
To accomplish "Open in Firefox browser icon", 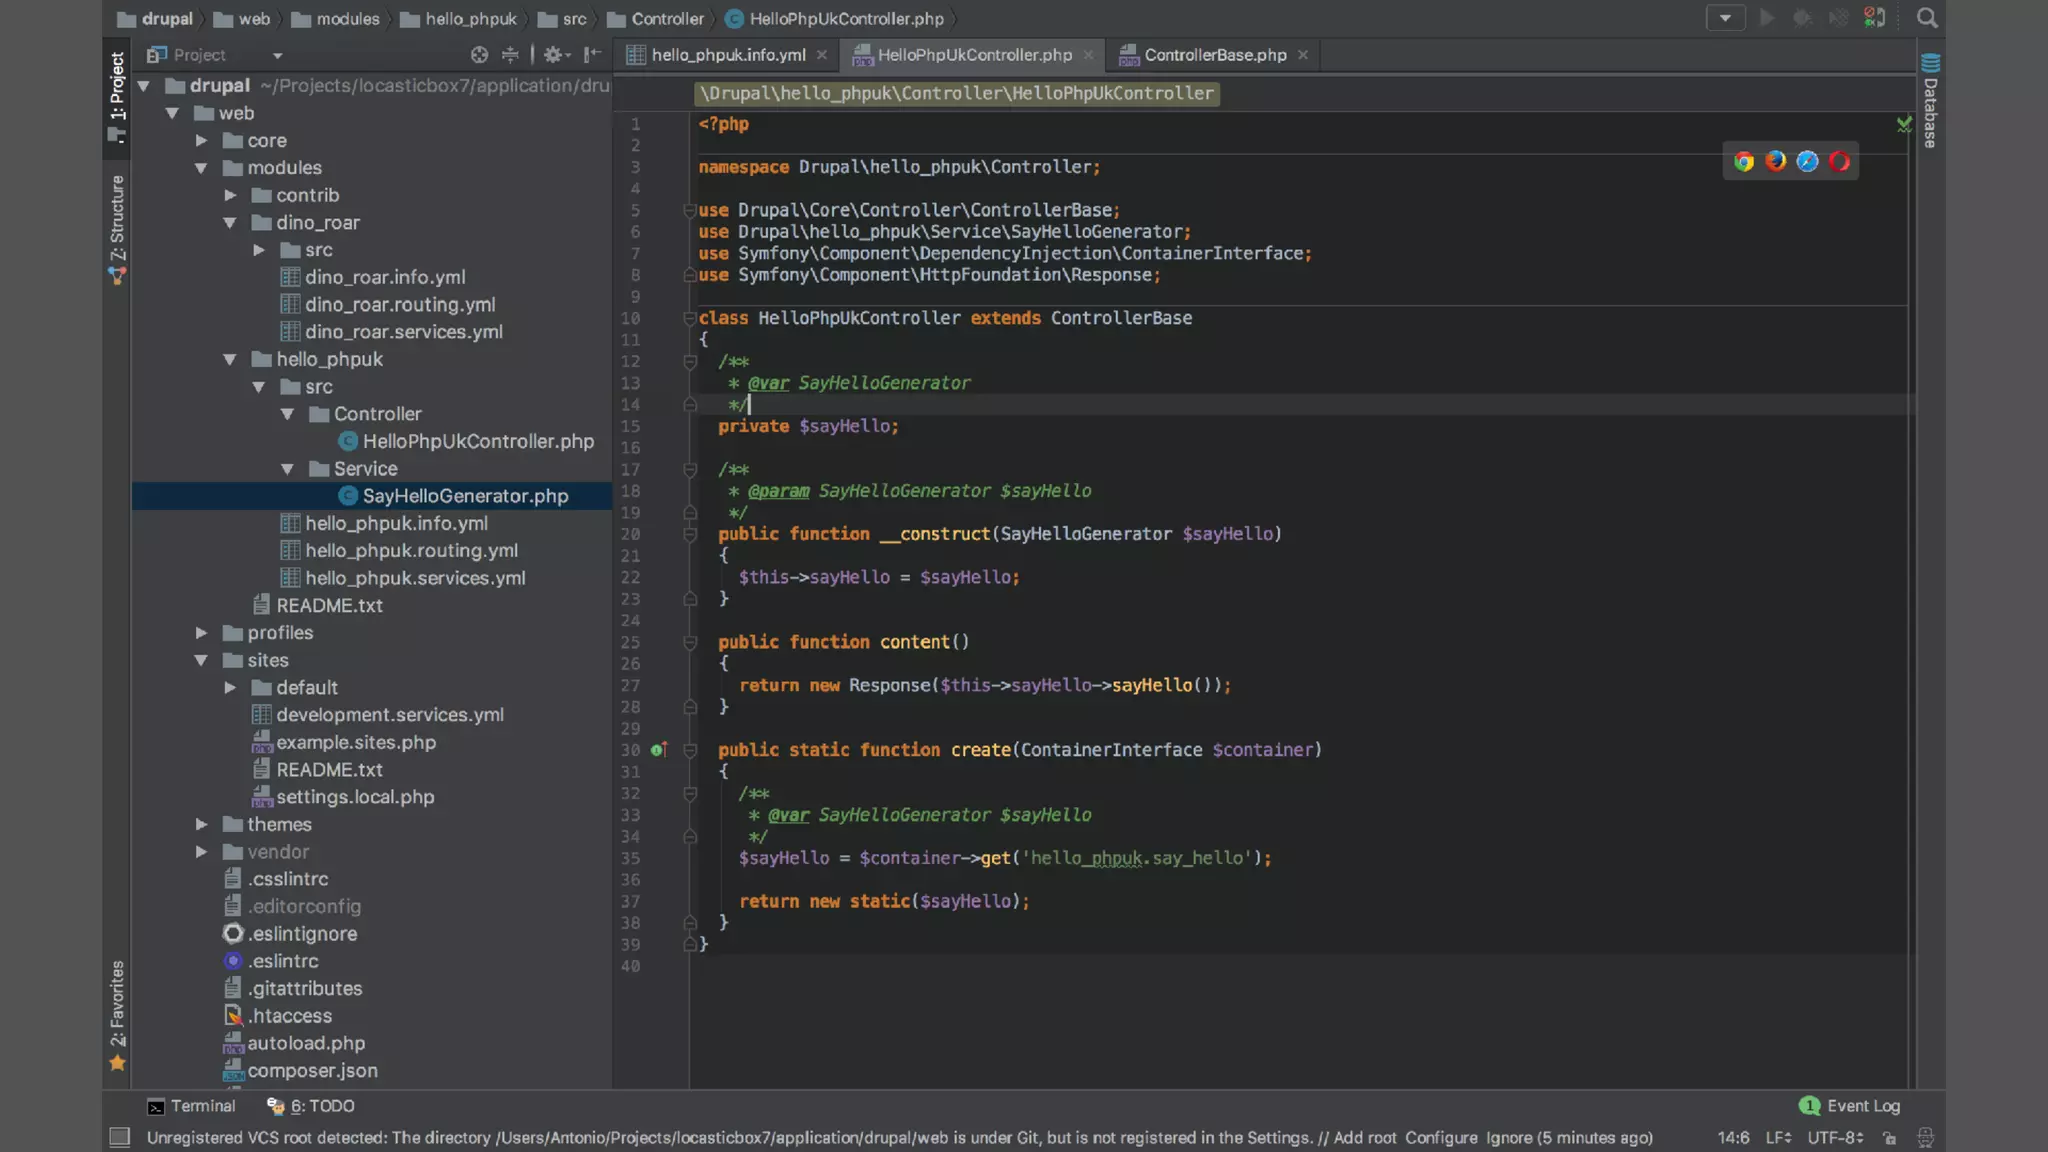I will [x=1776, y=161].
